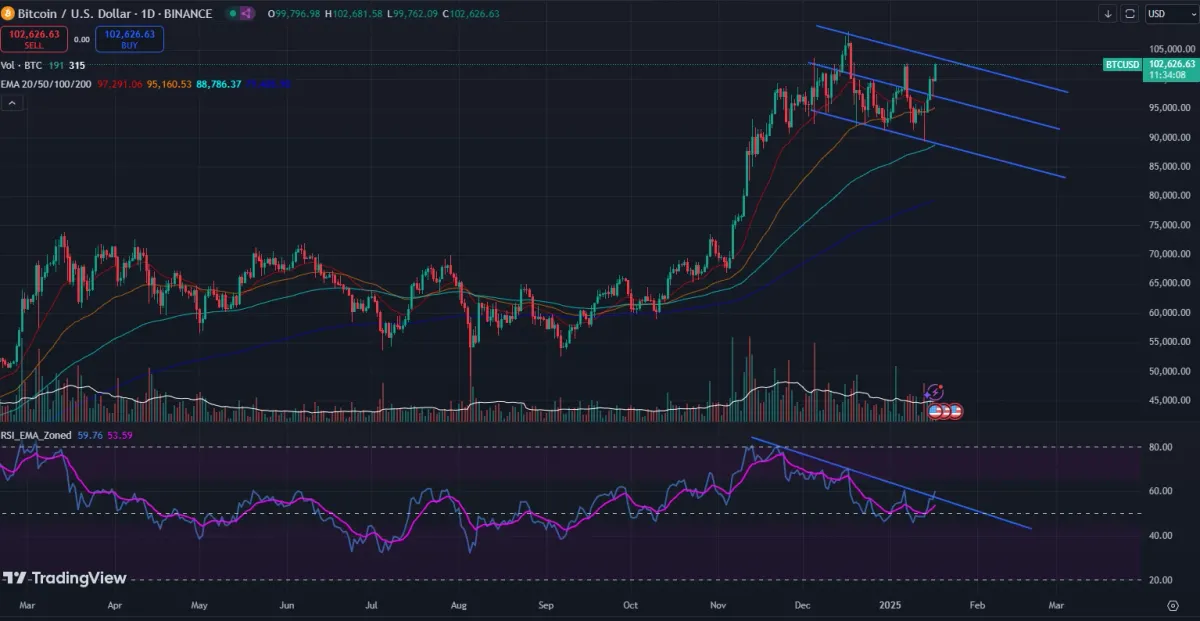1200x621 pixels.
Task: Click the 45,000.00 price axis label
Action: point(1169,400)
